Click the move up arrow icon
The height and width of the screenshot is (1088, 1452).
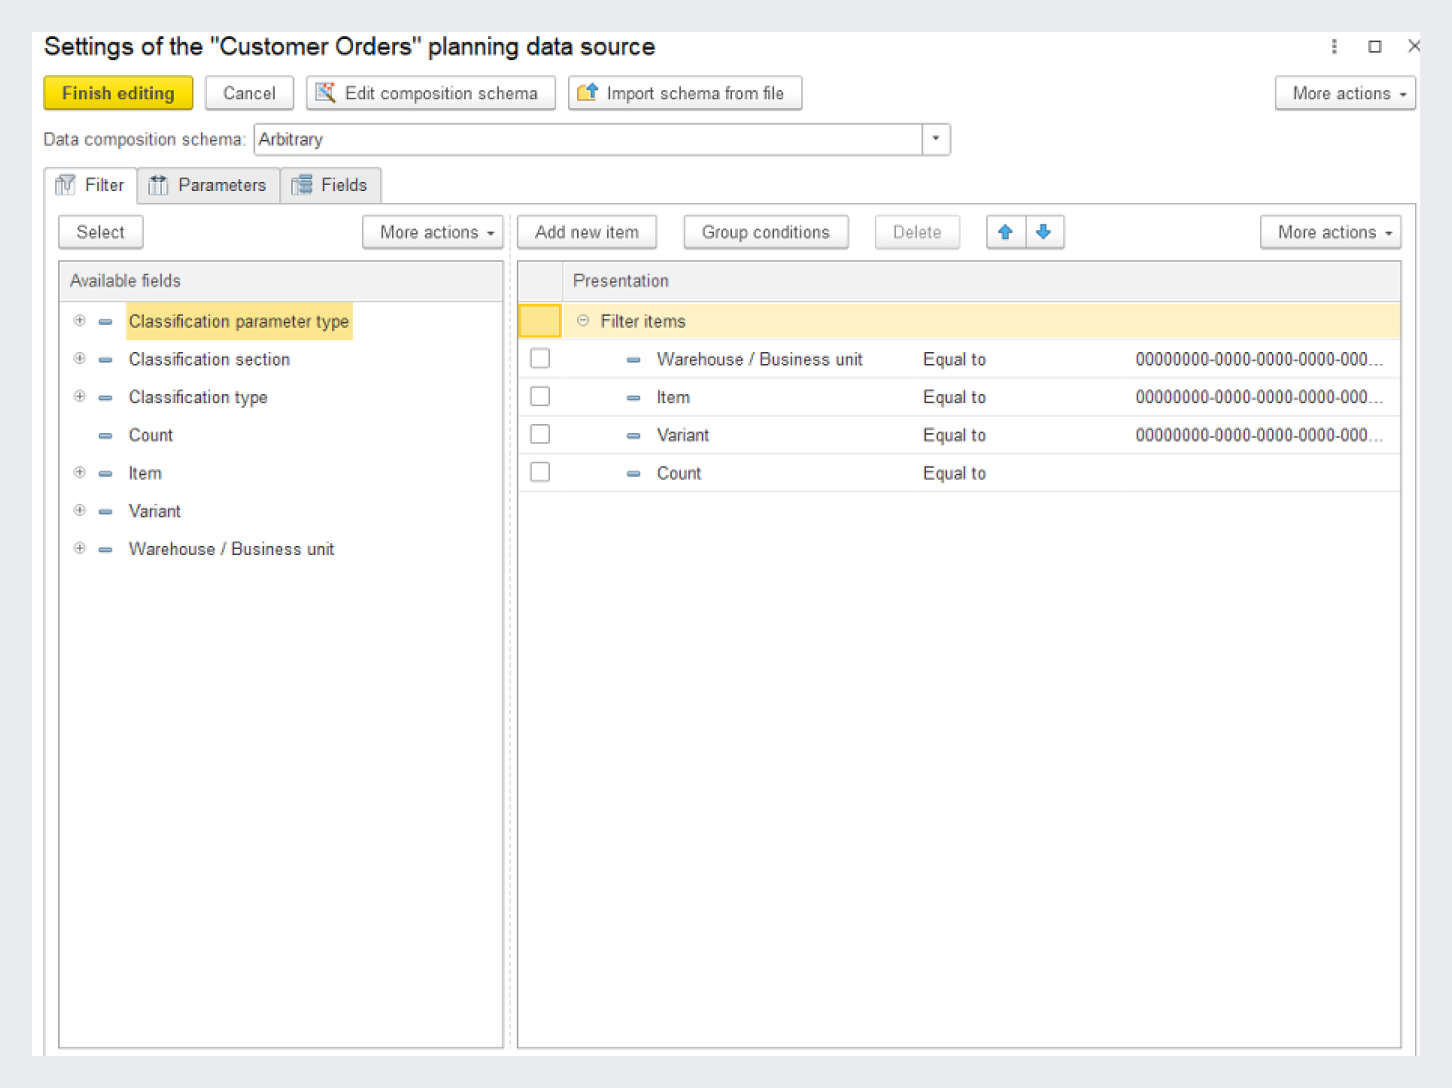(x=1006, y=232)
